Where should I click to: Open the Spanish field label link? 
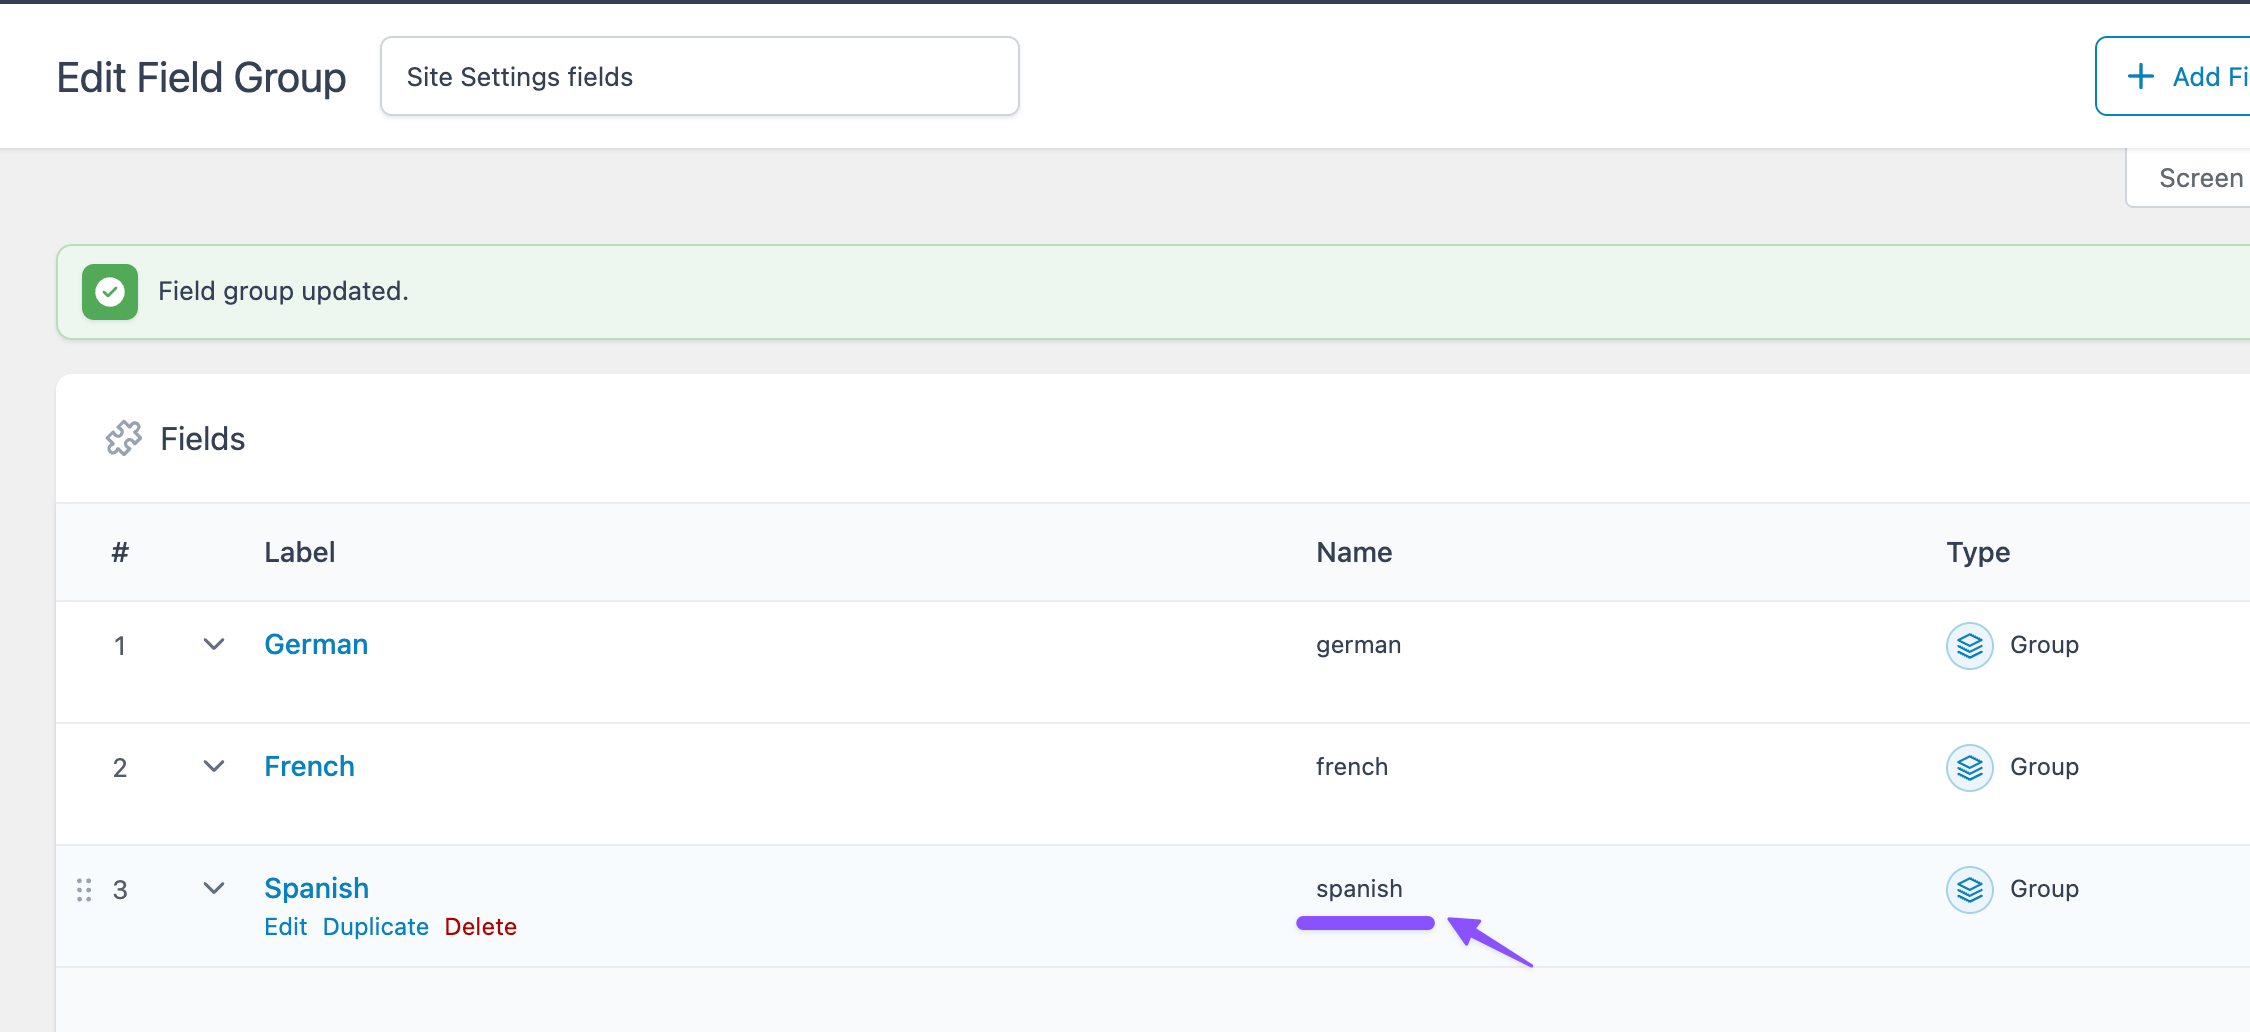(316, 889)
